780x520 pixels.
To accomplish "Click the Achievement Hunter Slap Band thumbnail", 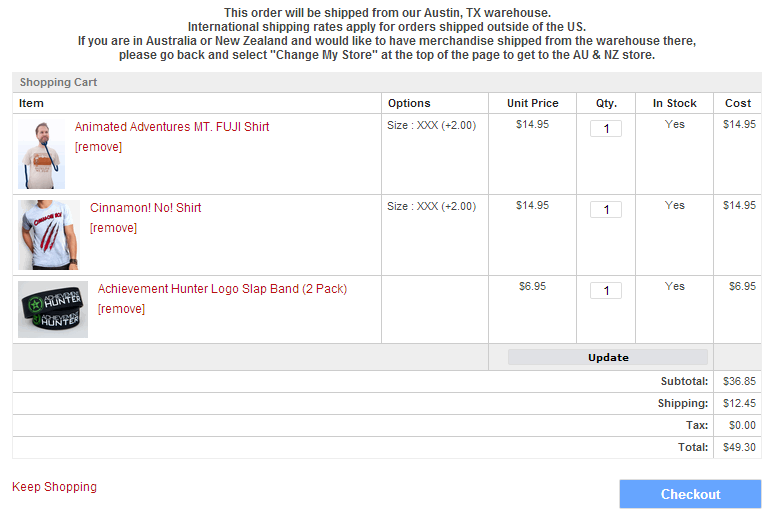I will tap(53, 310).
